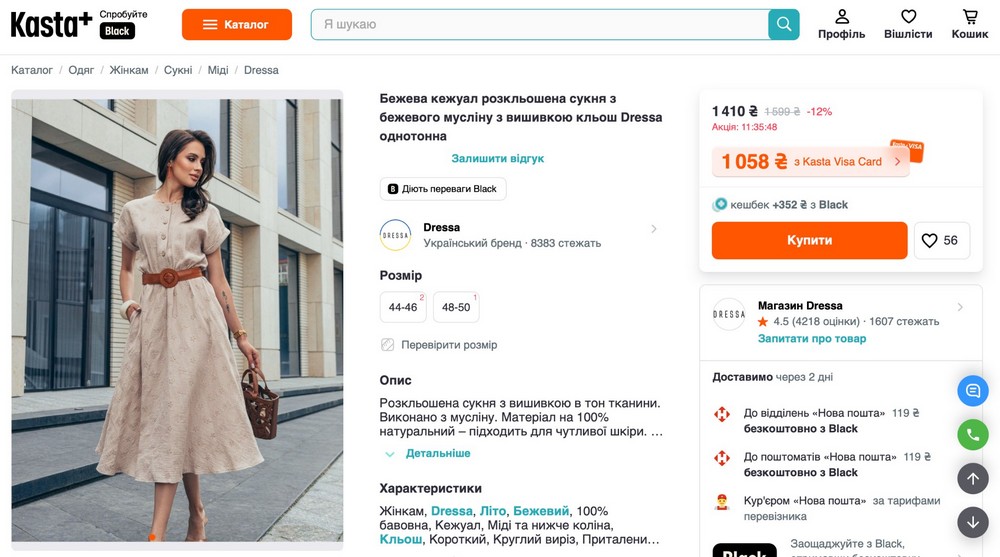Select size 44-46
This screenshot has height=557, width=1000.
click(403, 307)
